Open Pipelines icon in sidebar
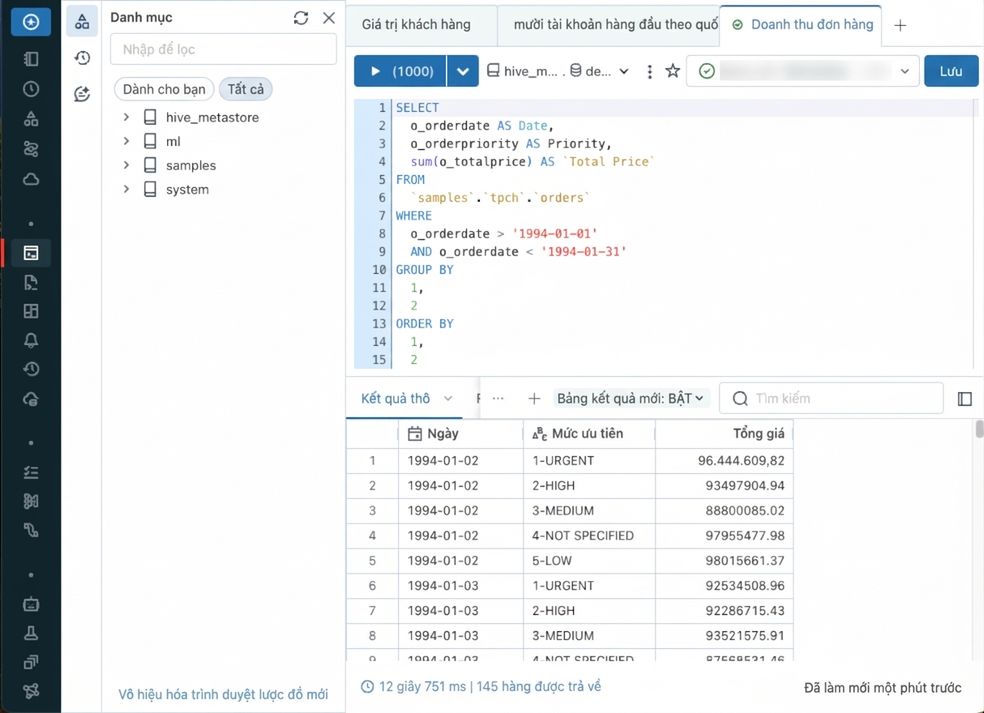 pyautogui.click(x=31, y=530)
